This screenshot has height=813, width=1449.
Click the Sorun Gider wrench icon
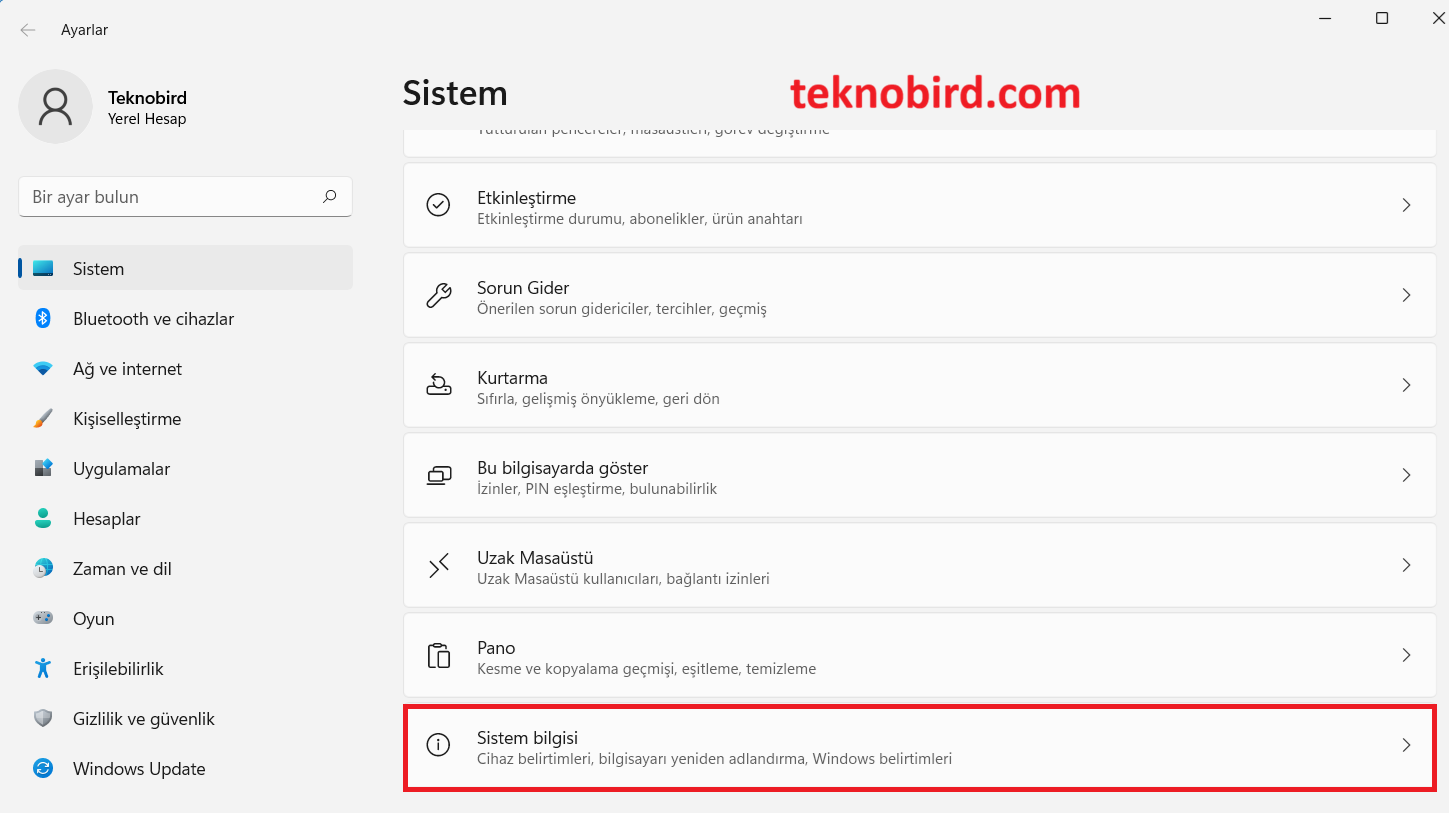tap(438, 295)
